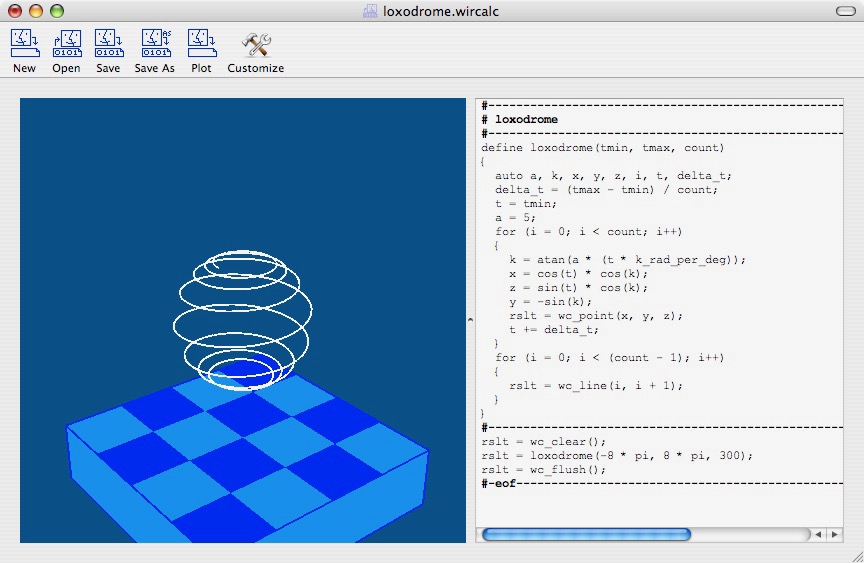The width and height of the screenshot is (864, 563).
Task: Click the "# loxodrome" comment line
Action: point(520,120)
